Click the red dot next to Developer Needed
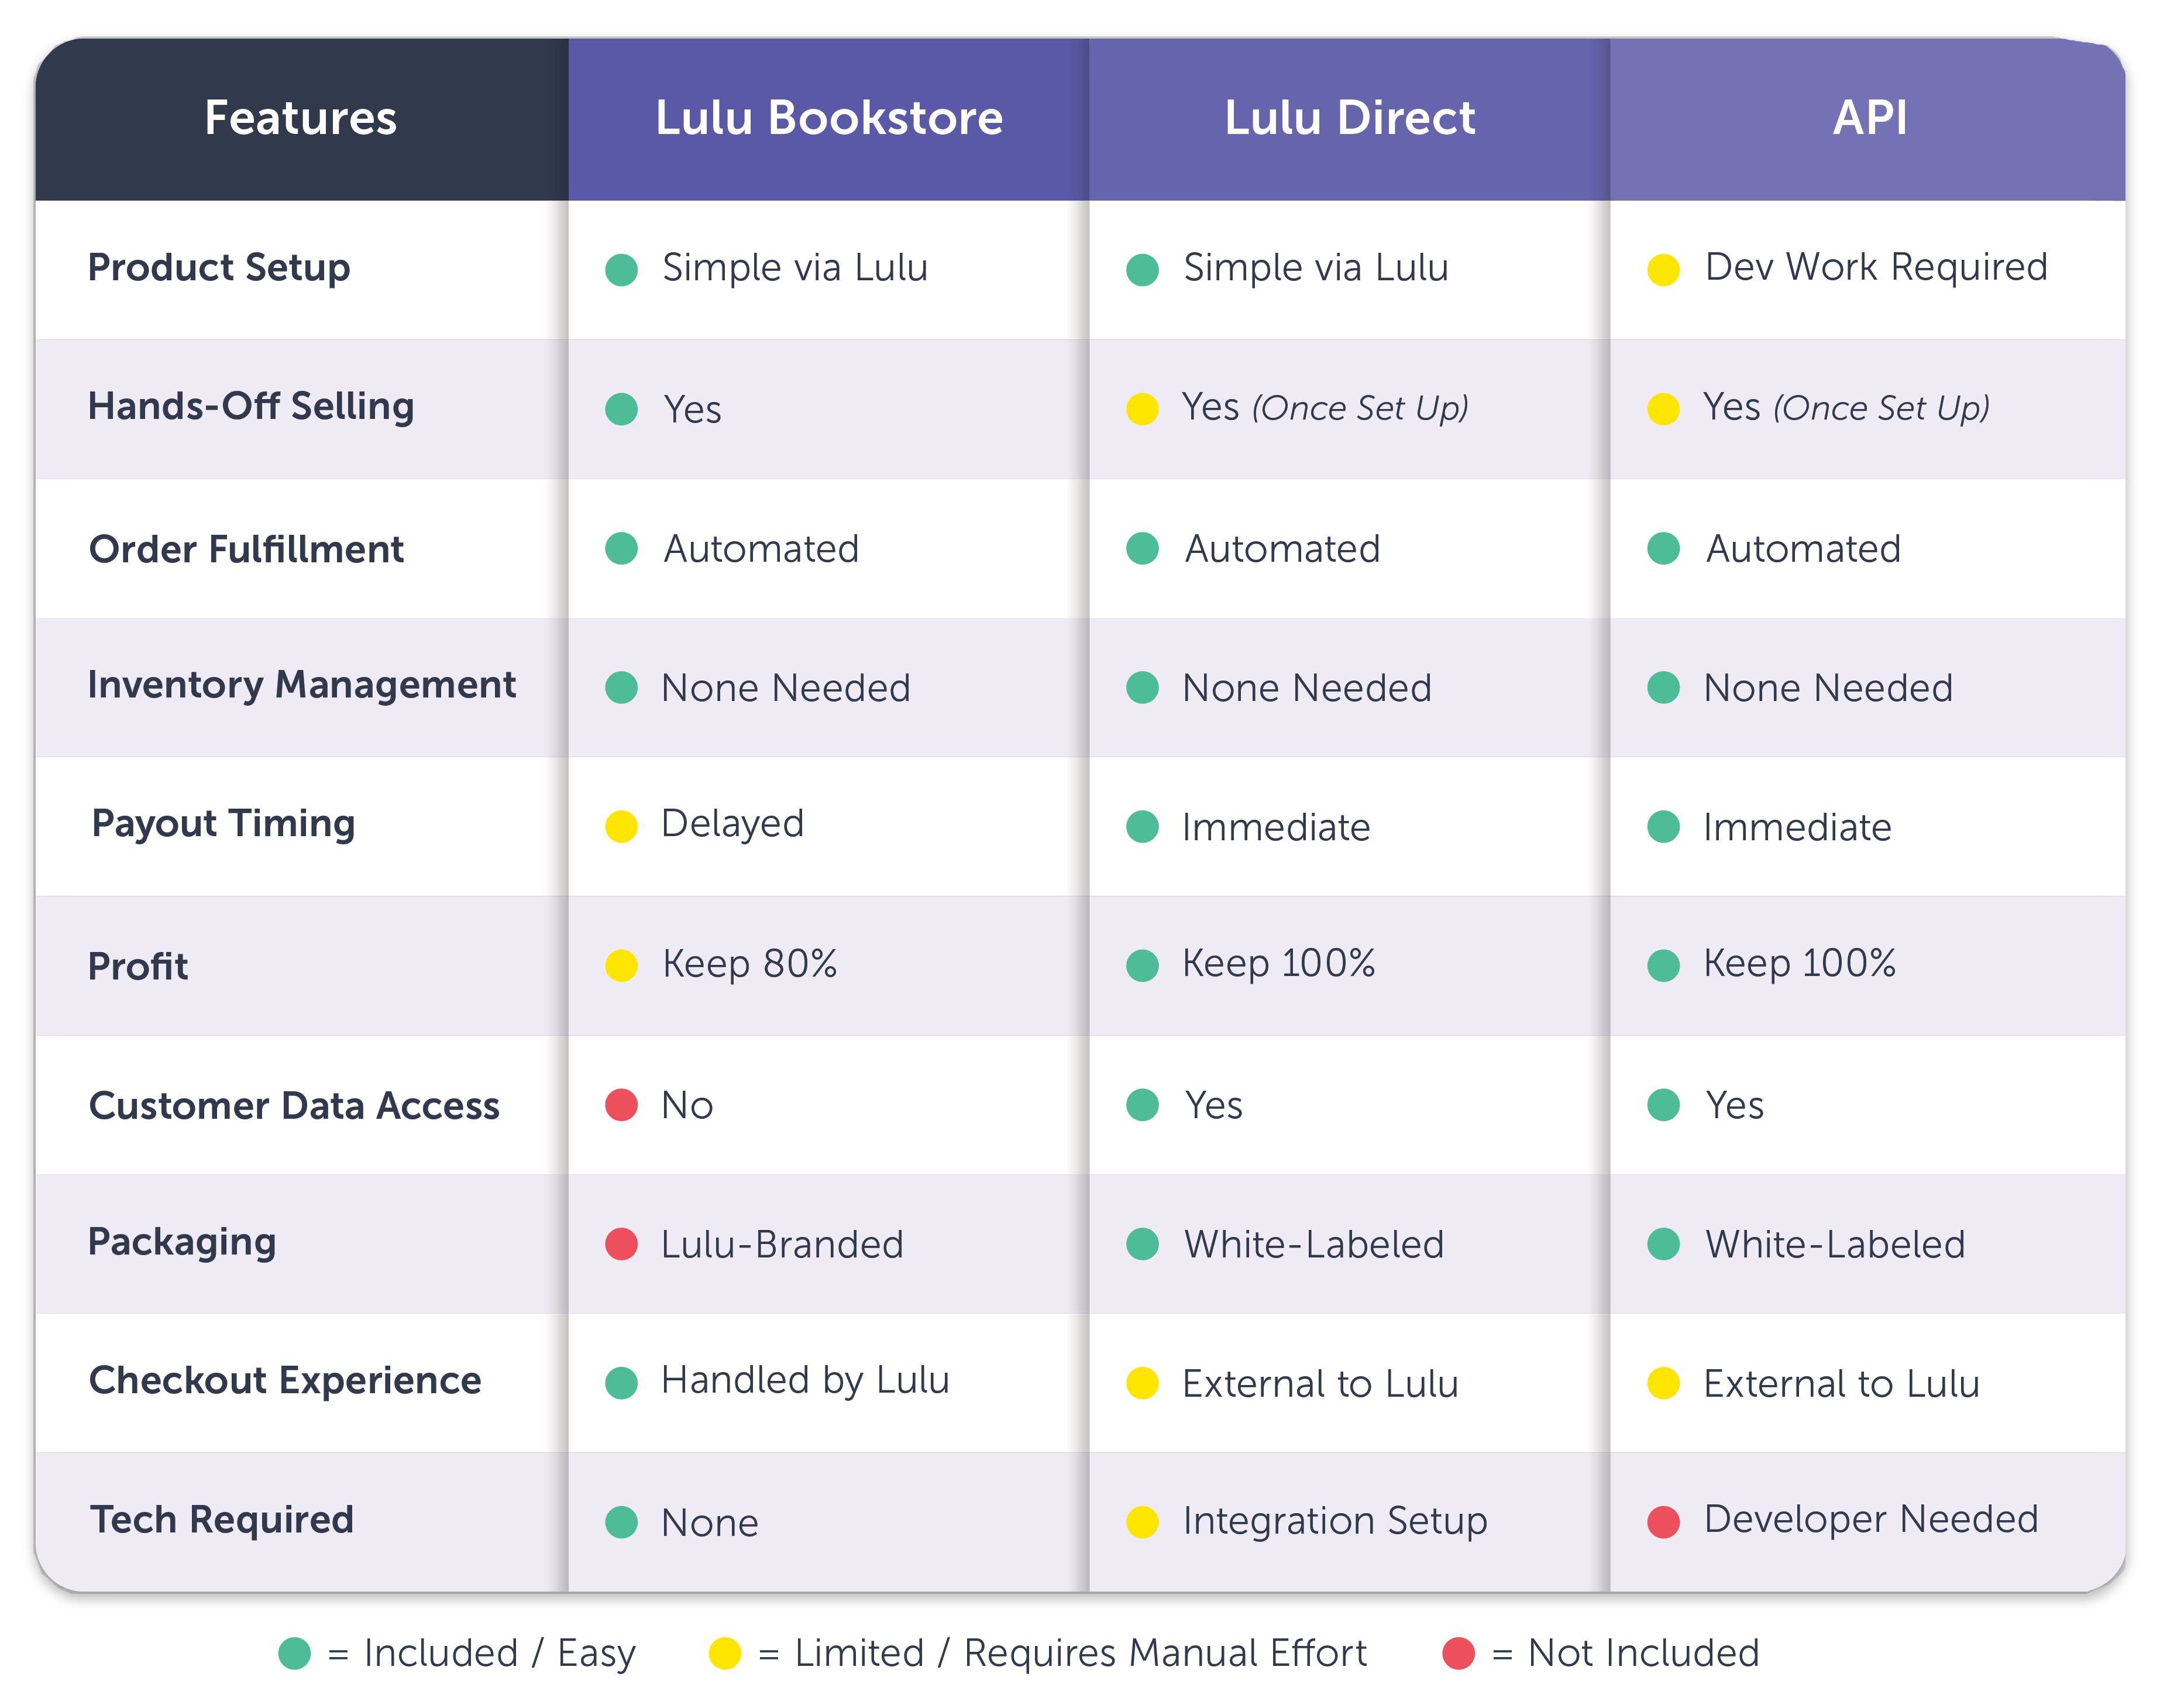The image size is (2160, 1708). click(1663, 1522)
